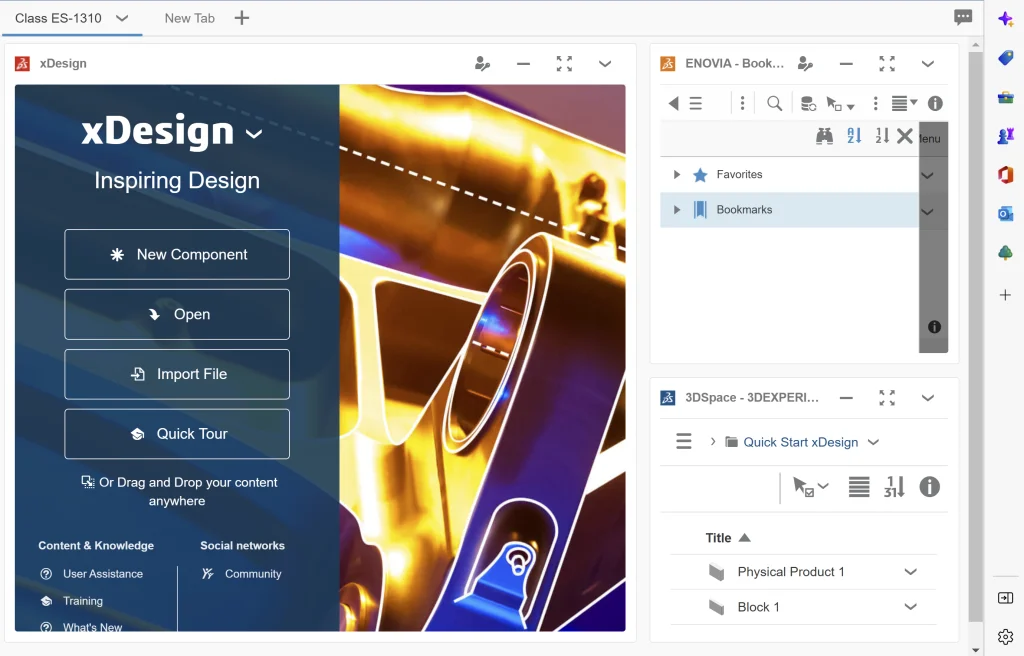Expand the Bookmarks tree item

[x=677, y=209]
